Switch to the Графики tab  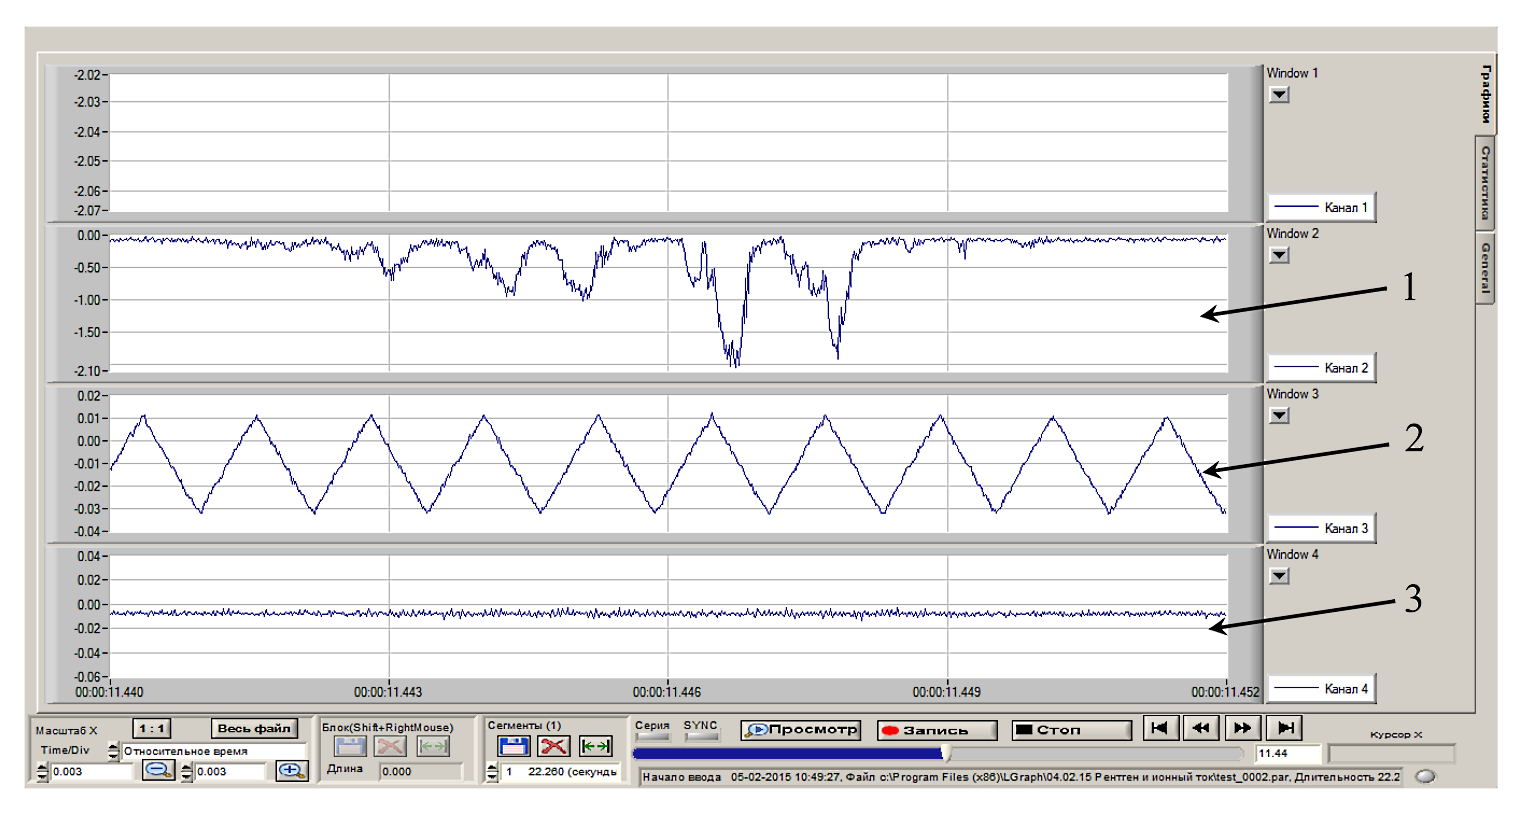click(x=1486, y=93)
